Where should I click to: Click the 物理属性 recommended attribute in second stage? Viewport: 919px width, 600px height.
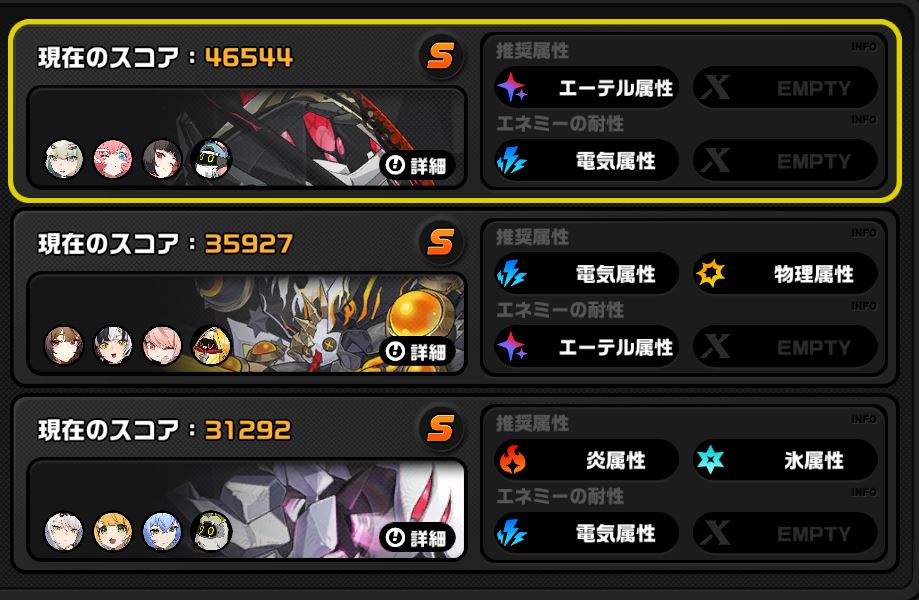pos(785,274)
